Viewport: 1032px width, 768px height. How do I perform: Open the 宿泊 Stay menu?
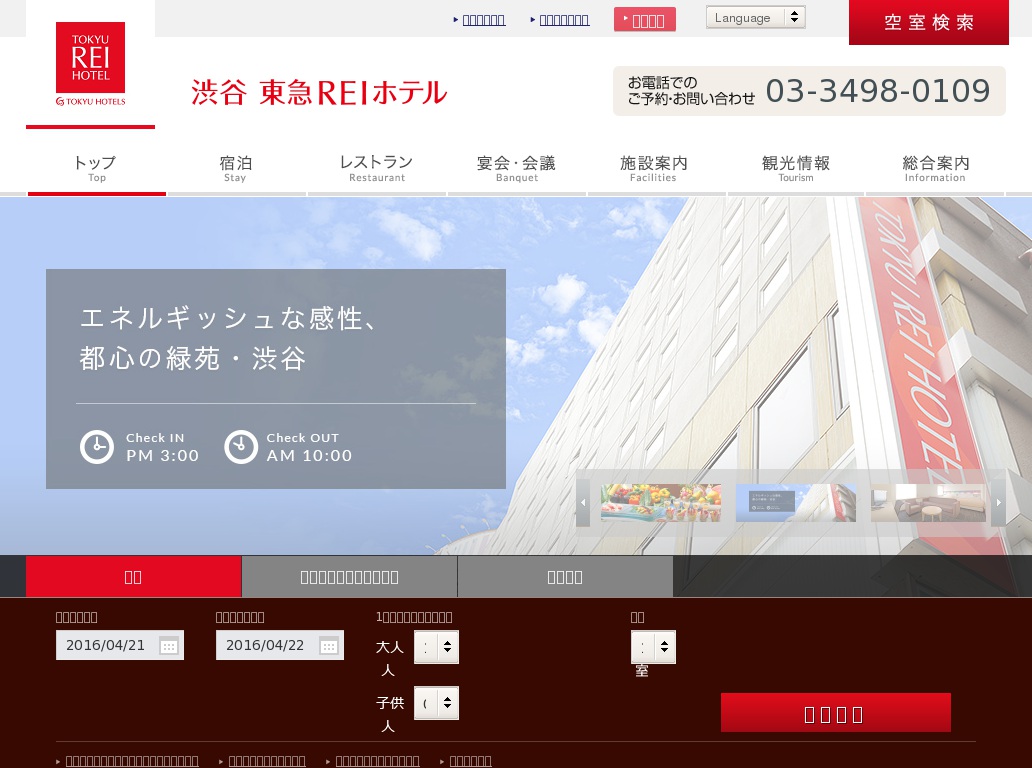pos(236,168)
